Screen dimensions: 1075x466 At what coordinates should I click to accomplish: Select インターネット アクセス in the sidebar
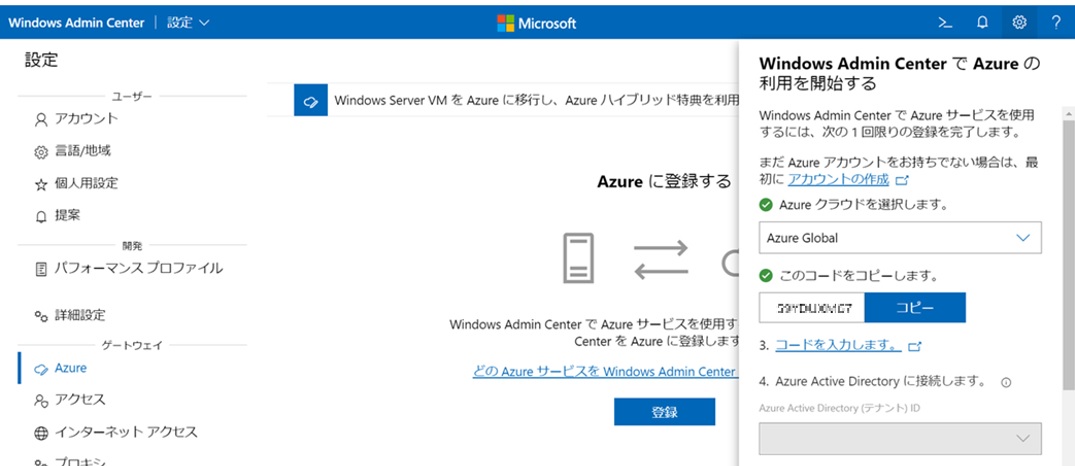point(125,432)
